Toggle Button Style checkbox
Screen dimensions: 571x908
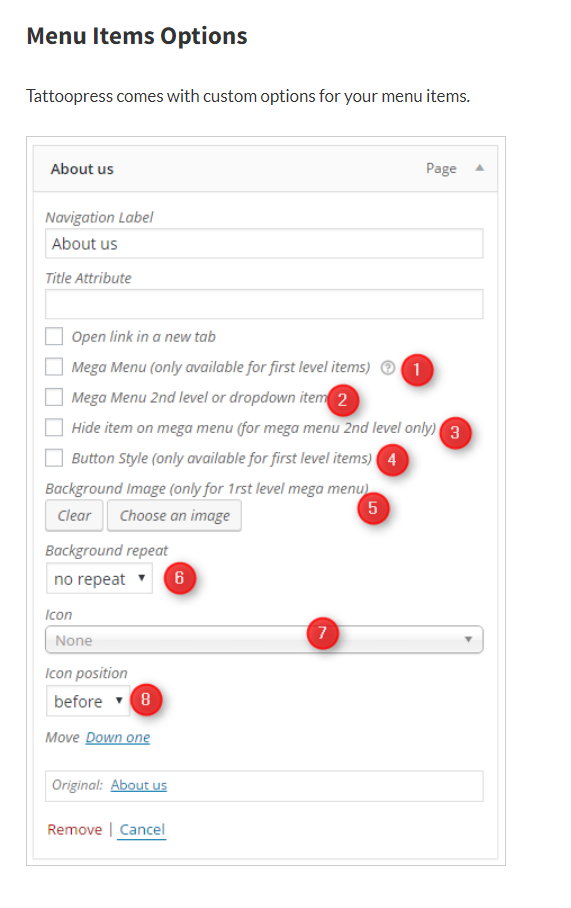point(54,457)
